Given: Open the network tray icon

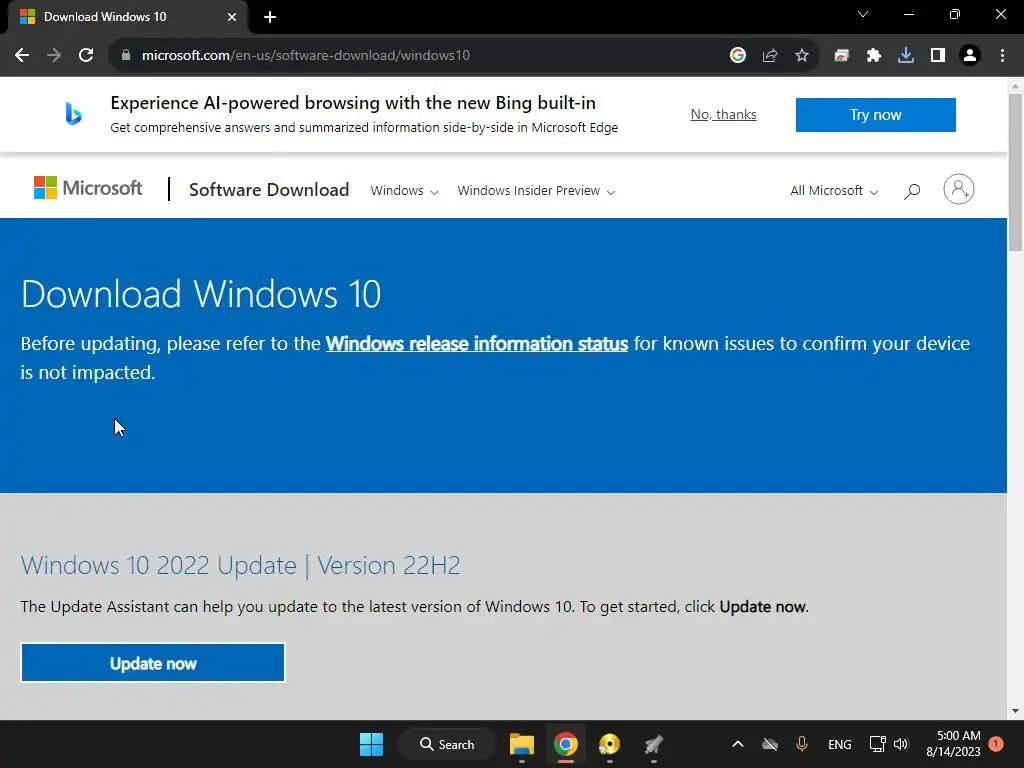Looking at the screenshot, I should (x=877, y=744).
